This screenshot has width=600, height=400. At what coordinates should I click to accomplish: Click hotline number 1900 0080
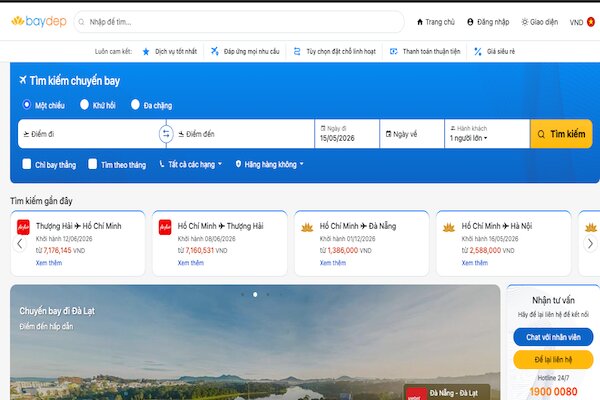pos(553,392)
